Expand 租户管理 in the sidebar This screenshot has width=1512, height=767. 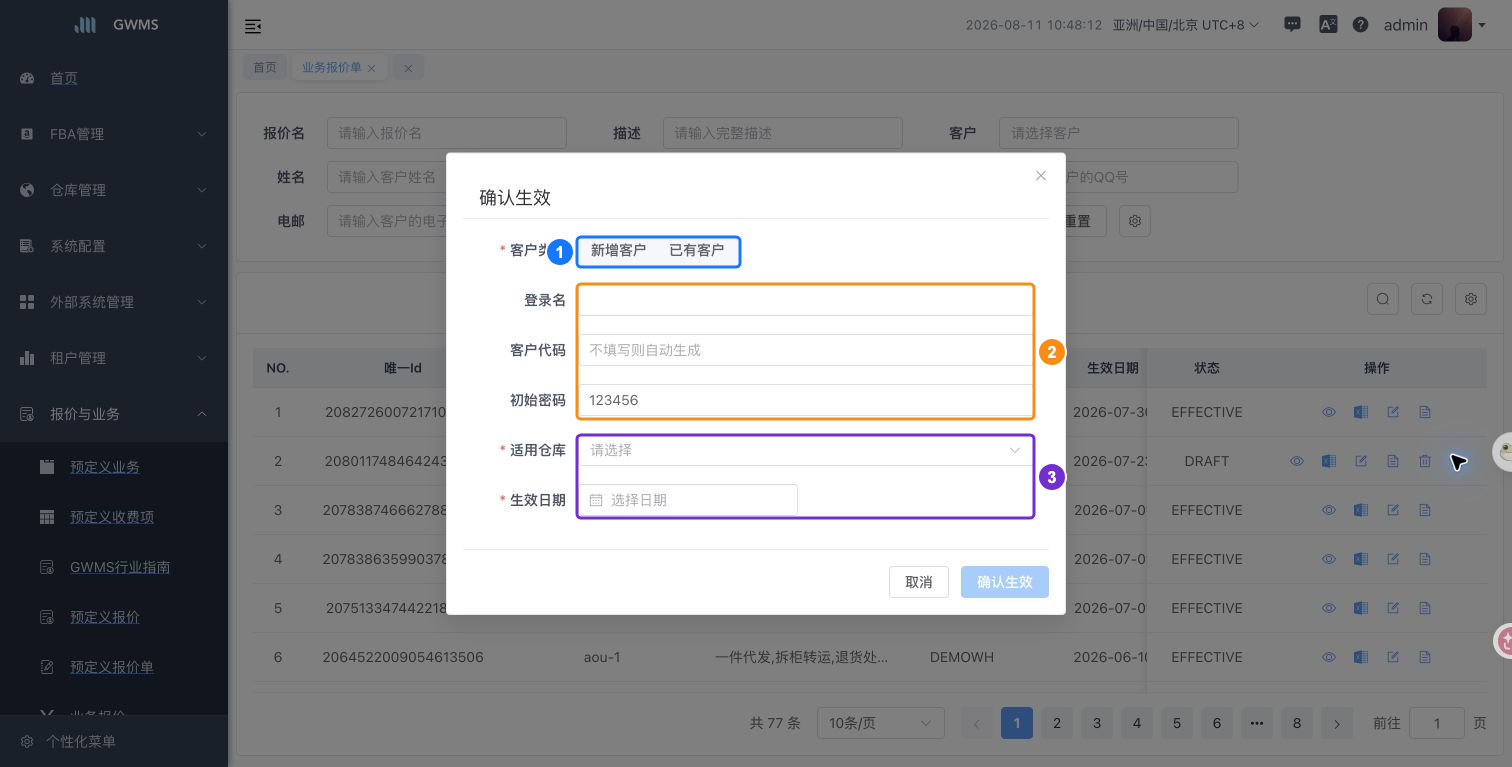coord(114,358)
